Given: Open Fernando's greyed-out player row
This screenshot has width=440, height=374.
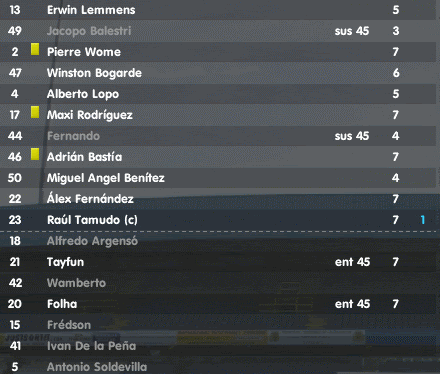Looking at the screenshot, I should click(x=218, y=136).
